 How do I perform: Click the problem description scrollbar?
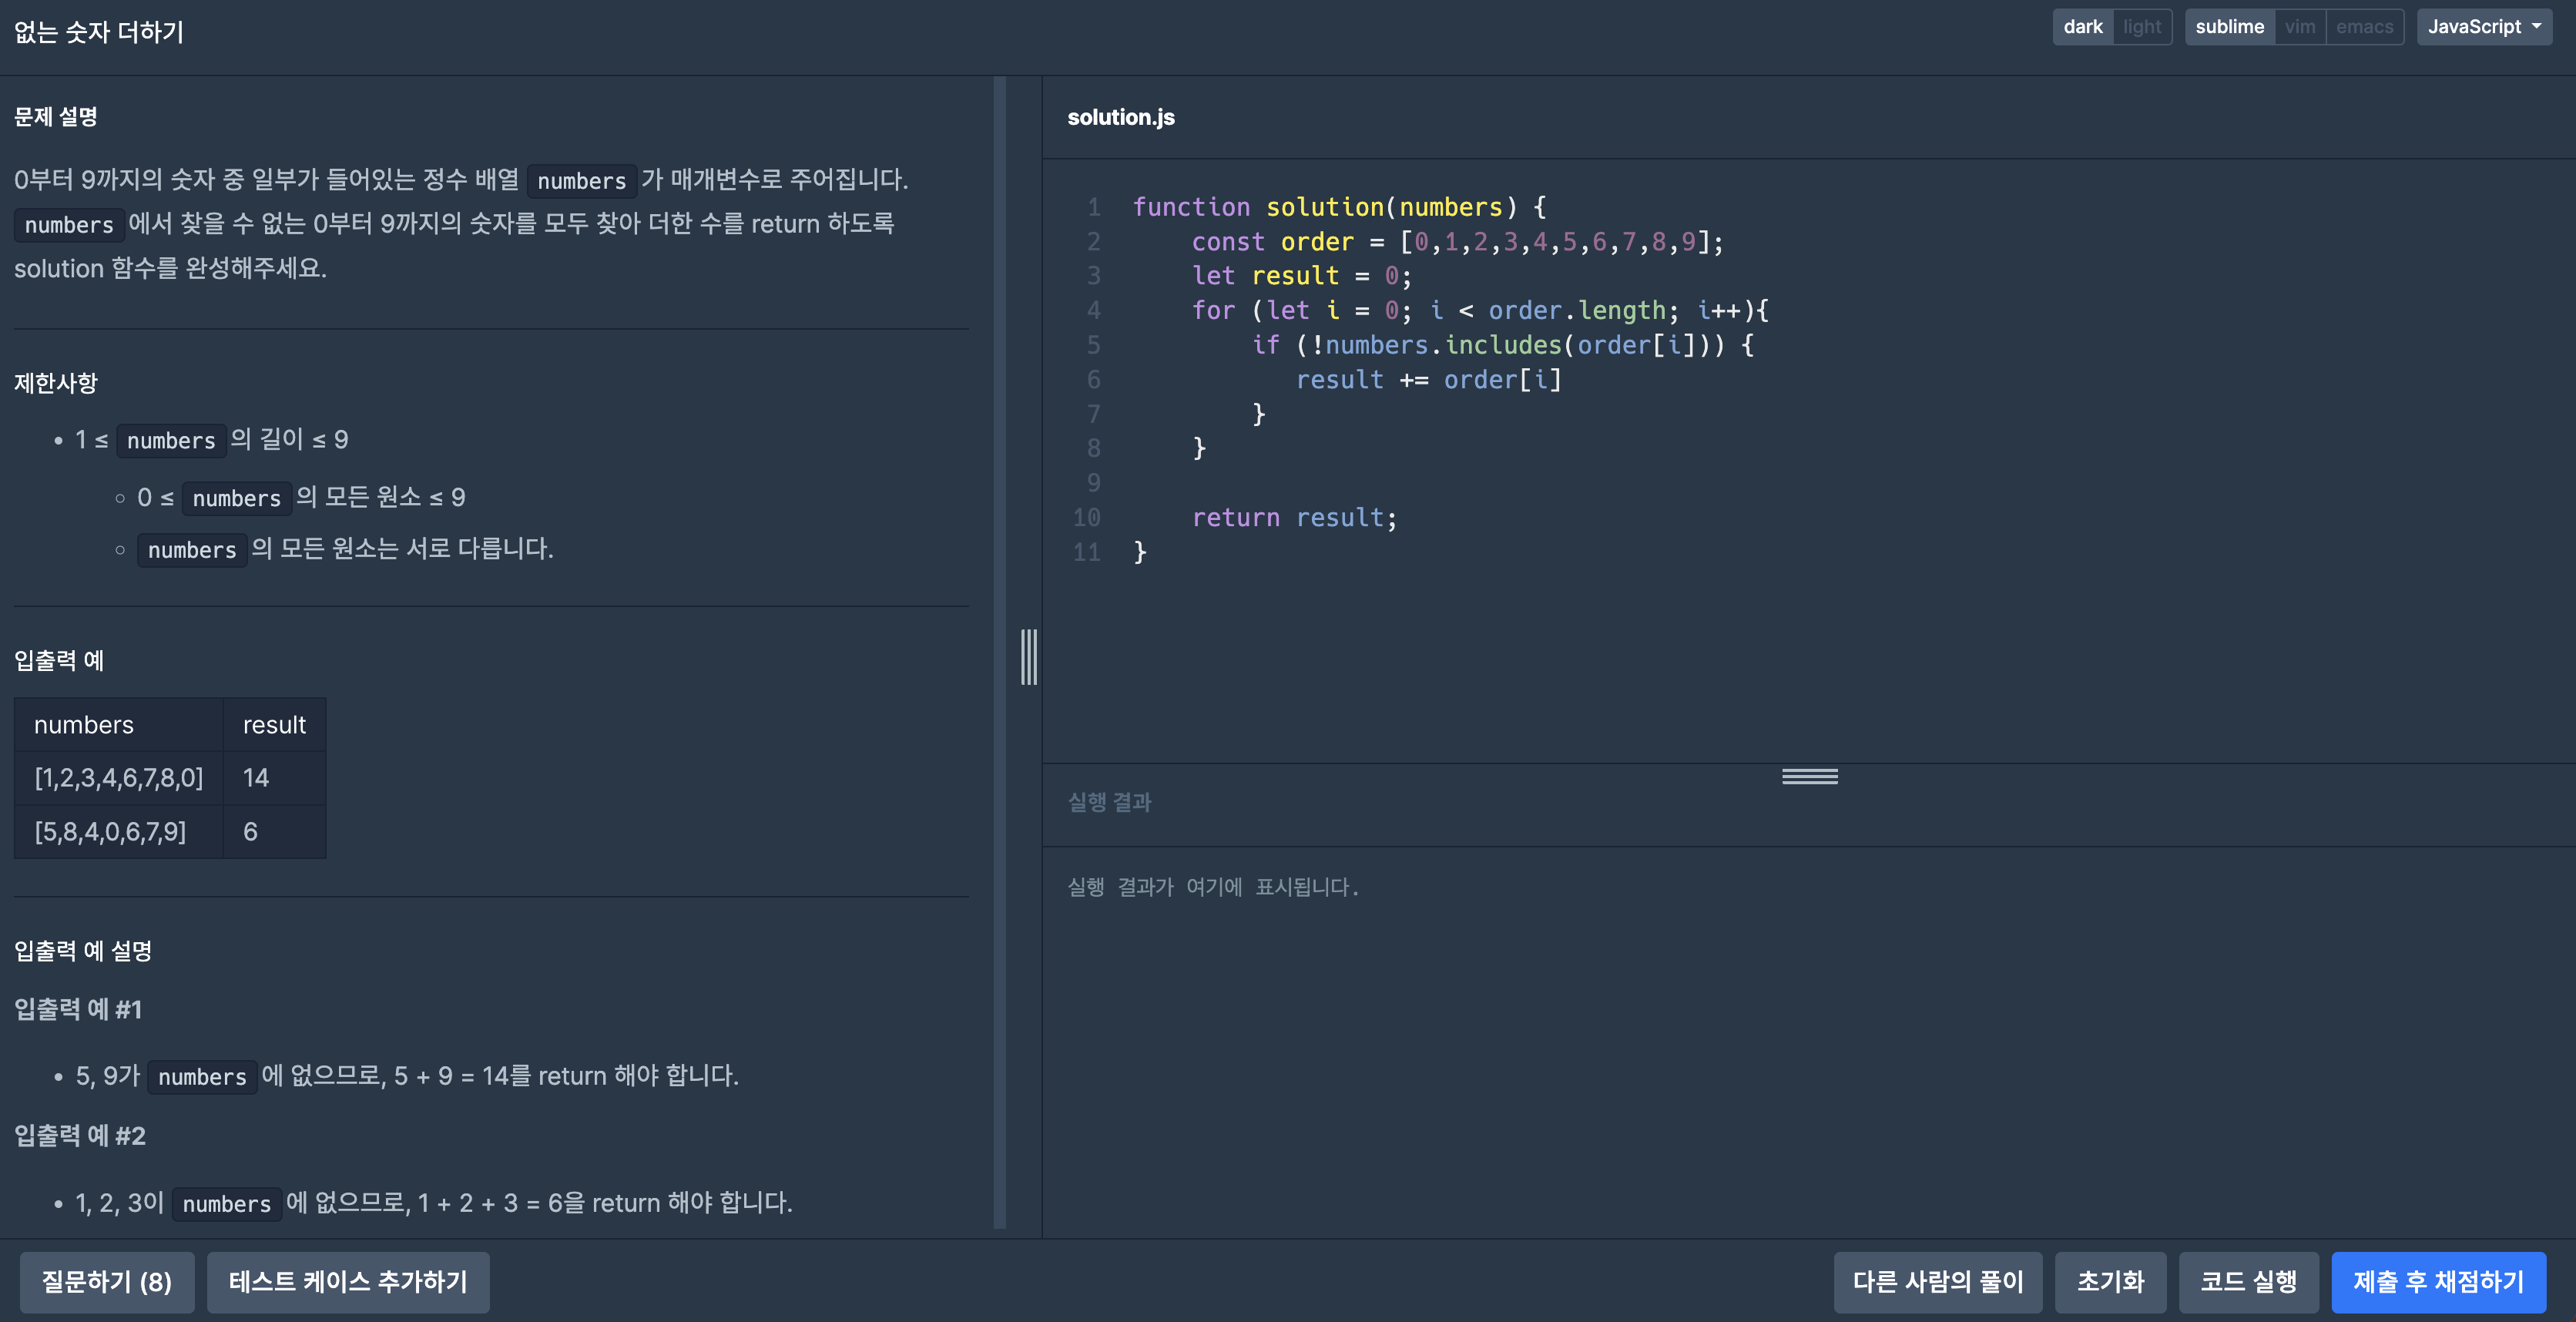pos(999,650)
